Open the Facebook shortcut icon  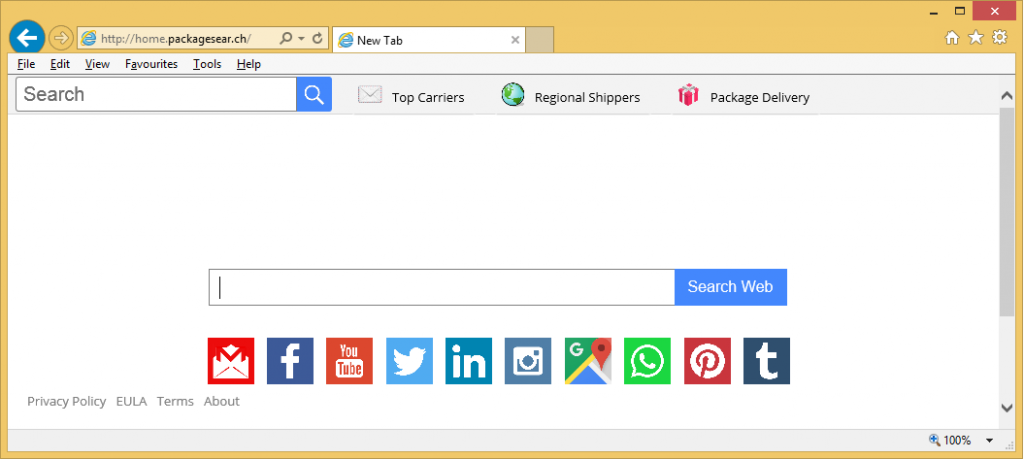[290, 361]
